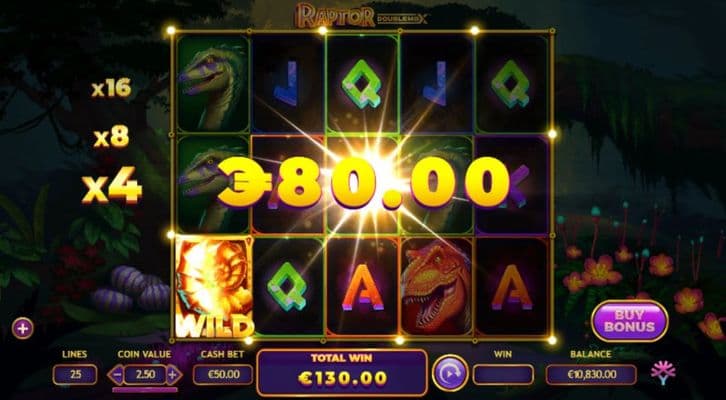
Task: Click the Lines value box showing 25
Action: point(75,375)
